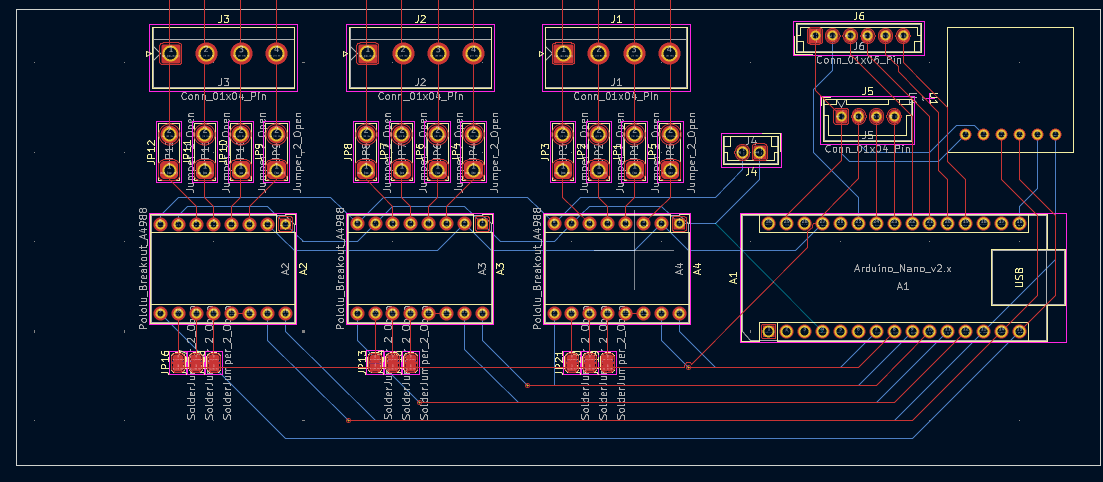Click the Conn_01x04_Pin label under J3
Image resolution: width=1103 pixels, height=482 pixels.
(x=224, y=97)
